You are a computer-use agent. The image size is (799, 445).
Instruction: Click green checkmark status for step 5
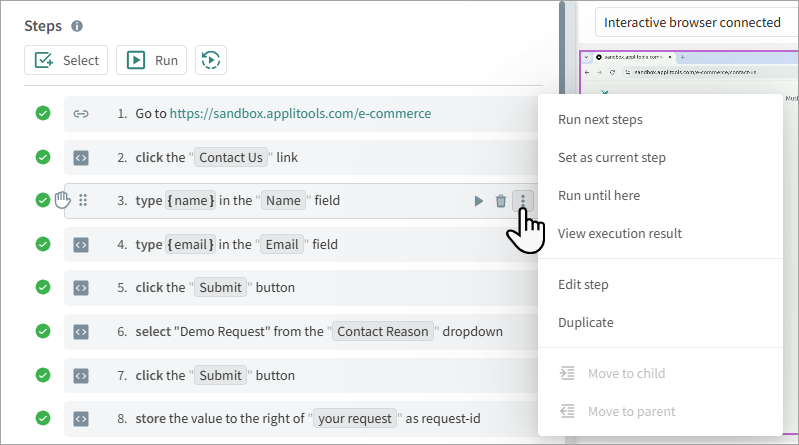point(43,288)
